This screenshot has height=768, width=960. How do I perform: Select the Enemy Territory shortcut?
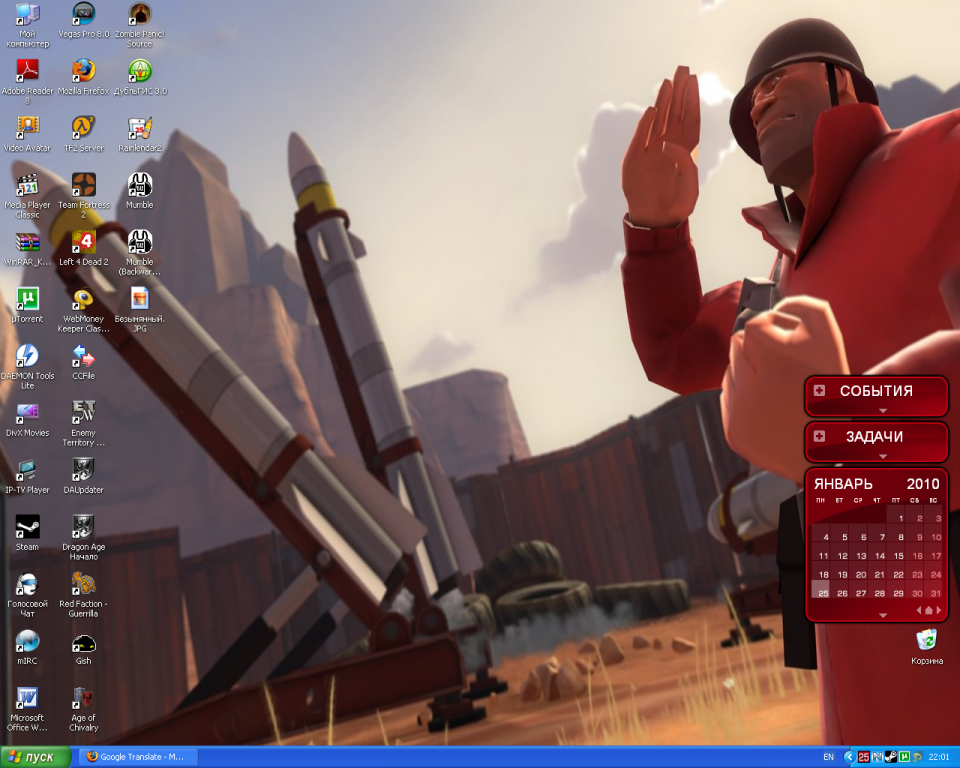[83, 423]
